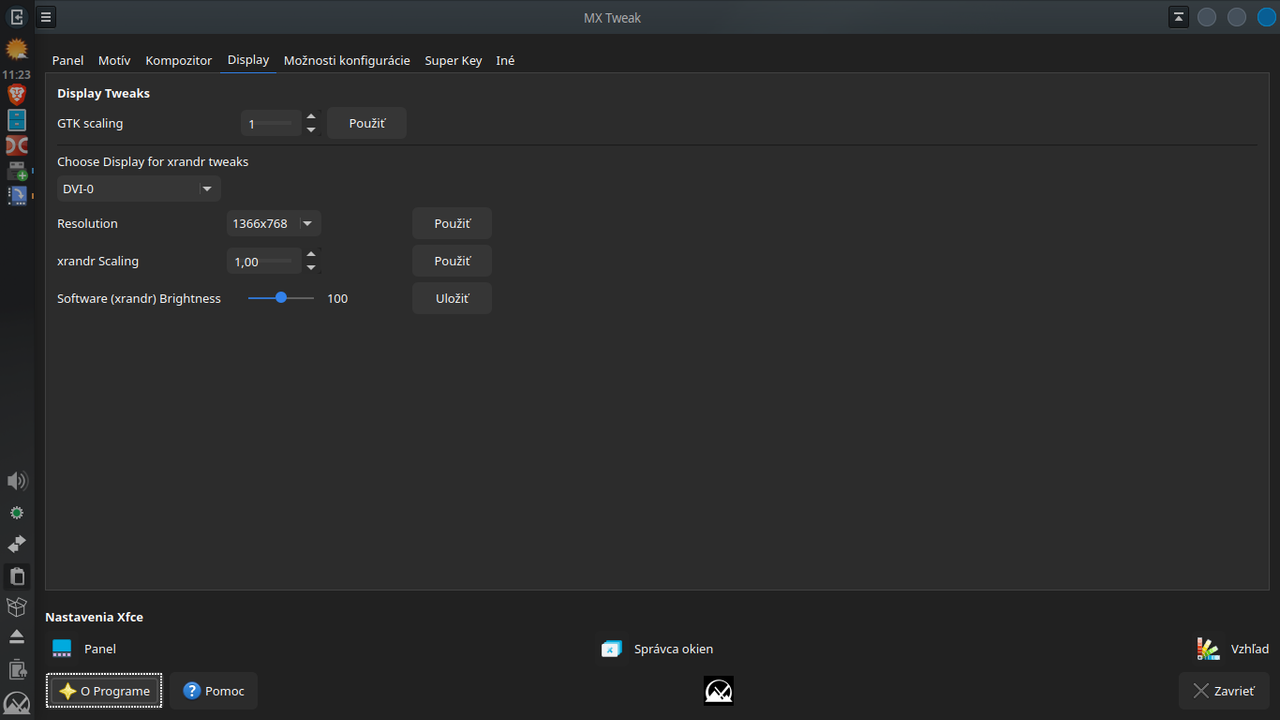Click the open box package icon in panel
This screenshot has height=720, width=1280.
coord(16,607)
